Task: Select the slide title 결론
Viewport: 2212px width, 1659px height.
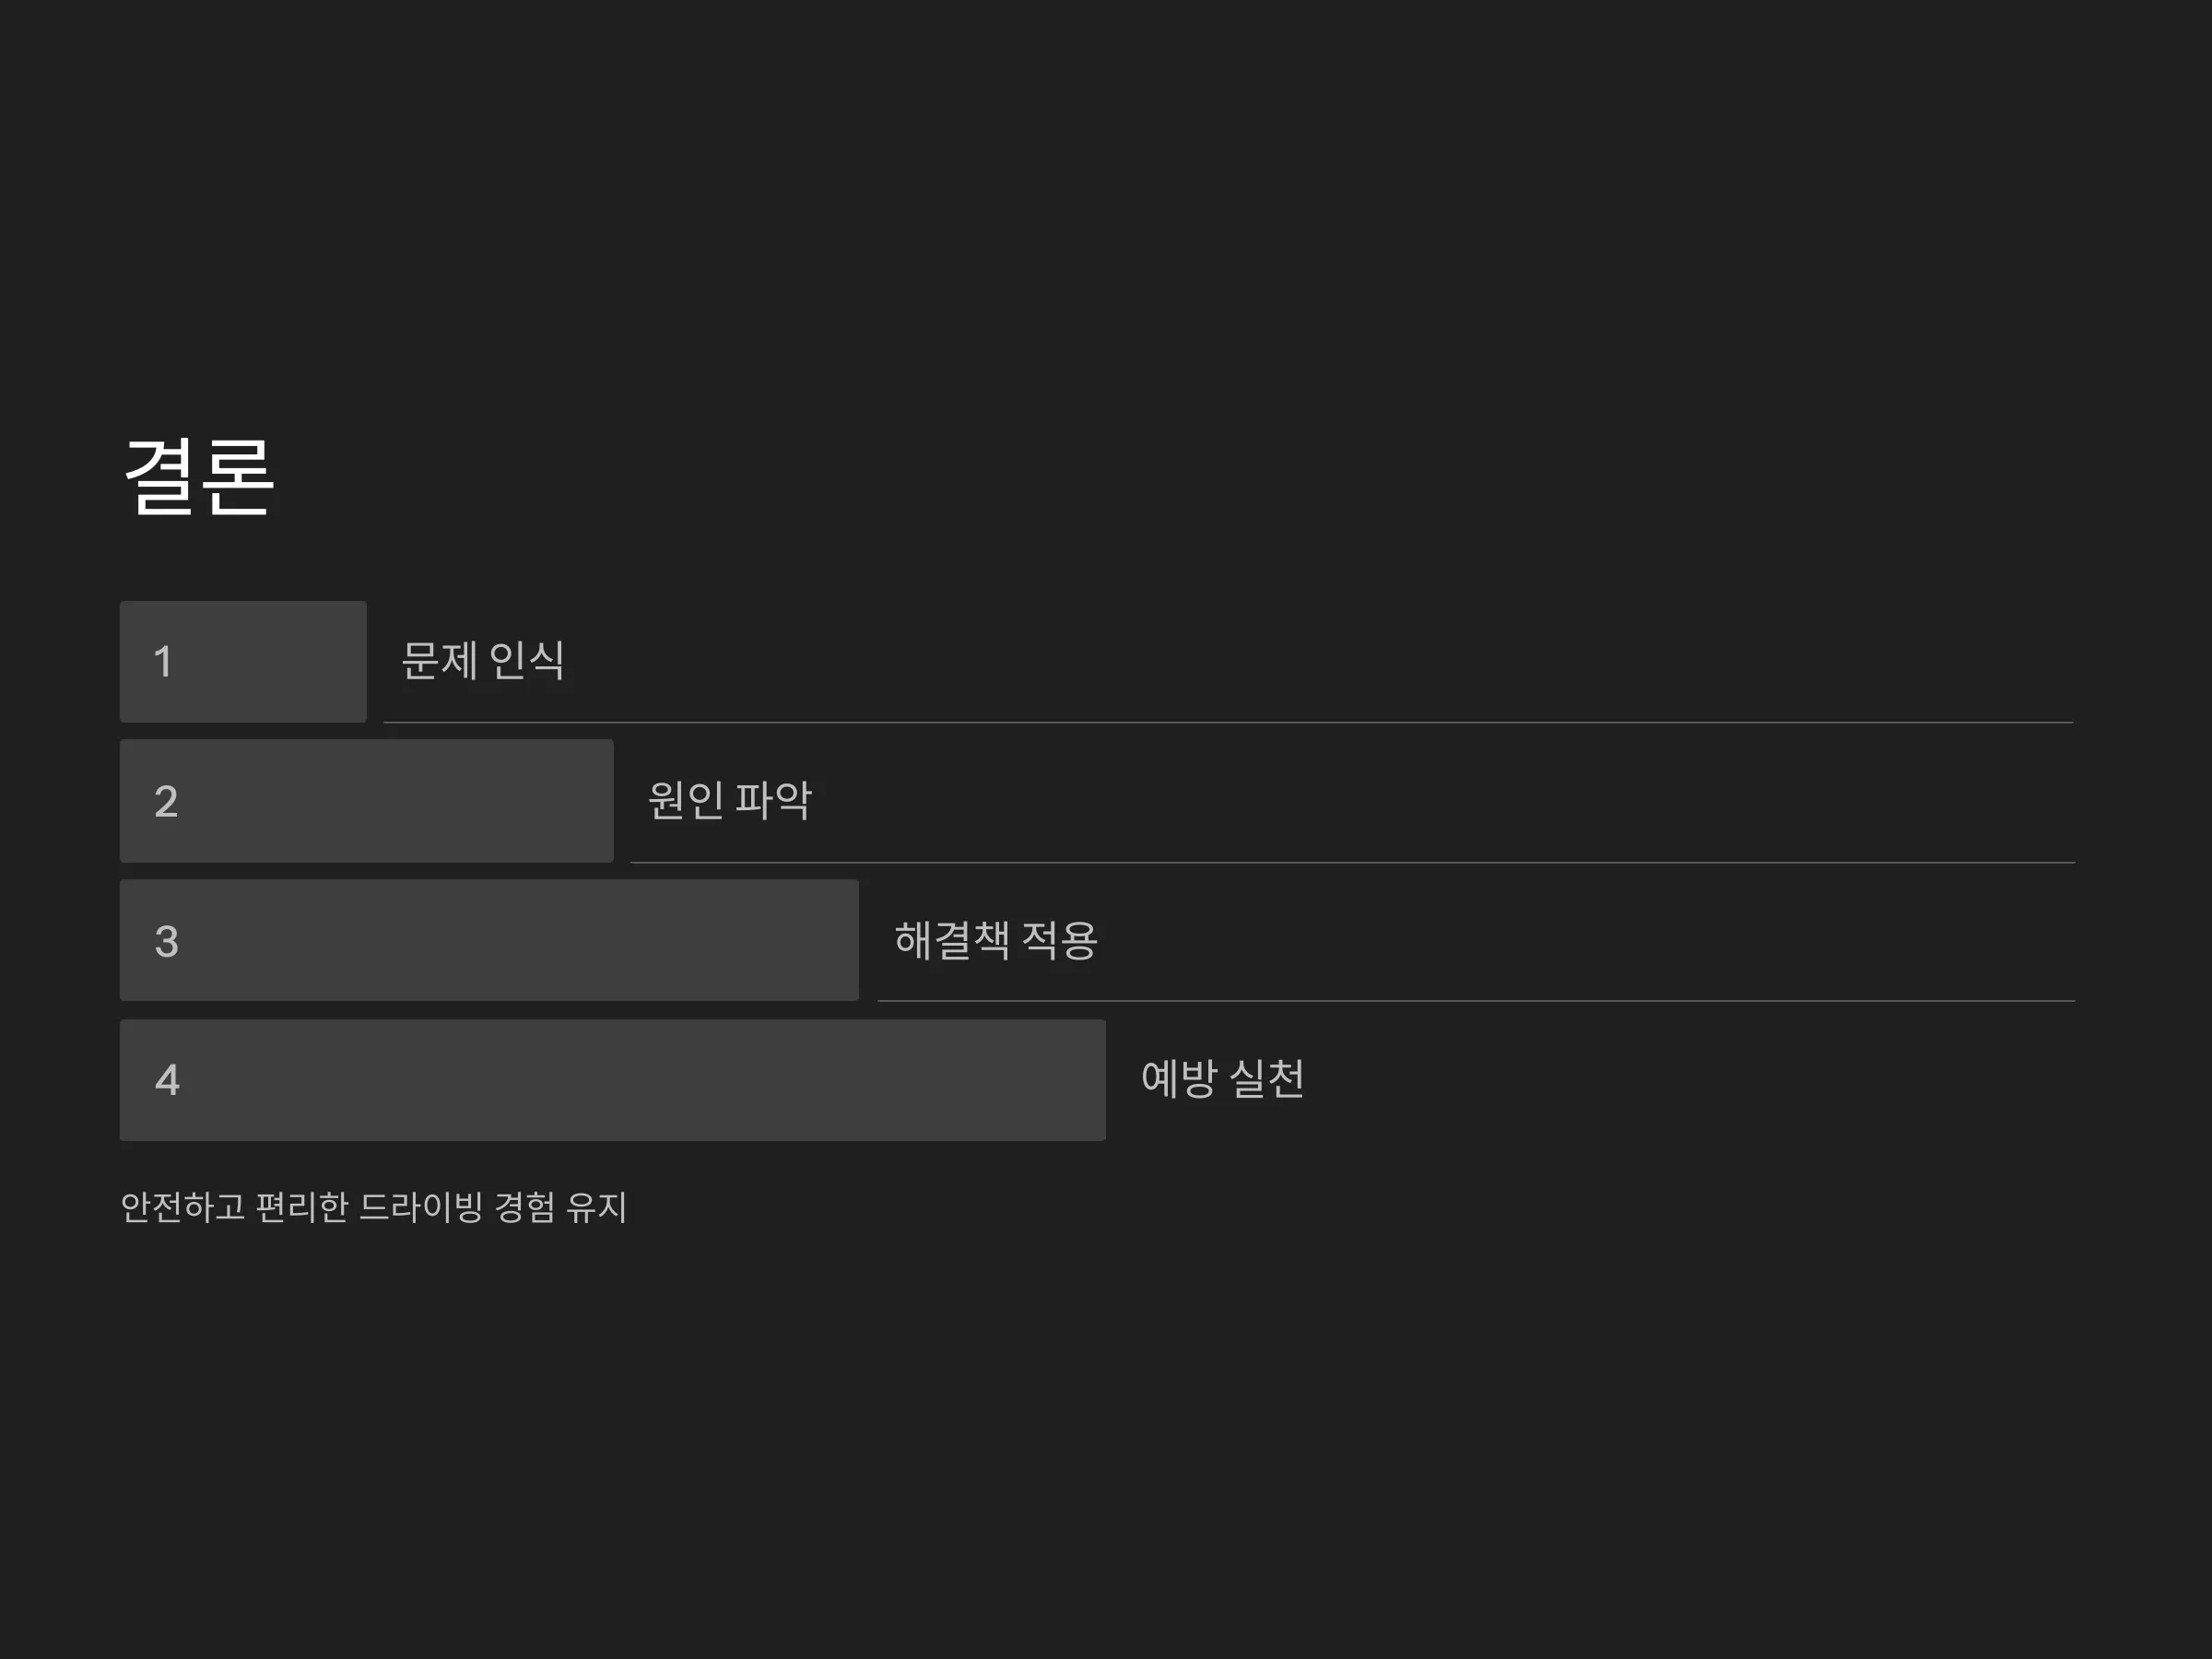Action: click(x=198, y=477)
